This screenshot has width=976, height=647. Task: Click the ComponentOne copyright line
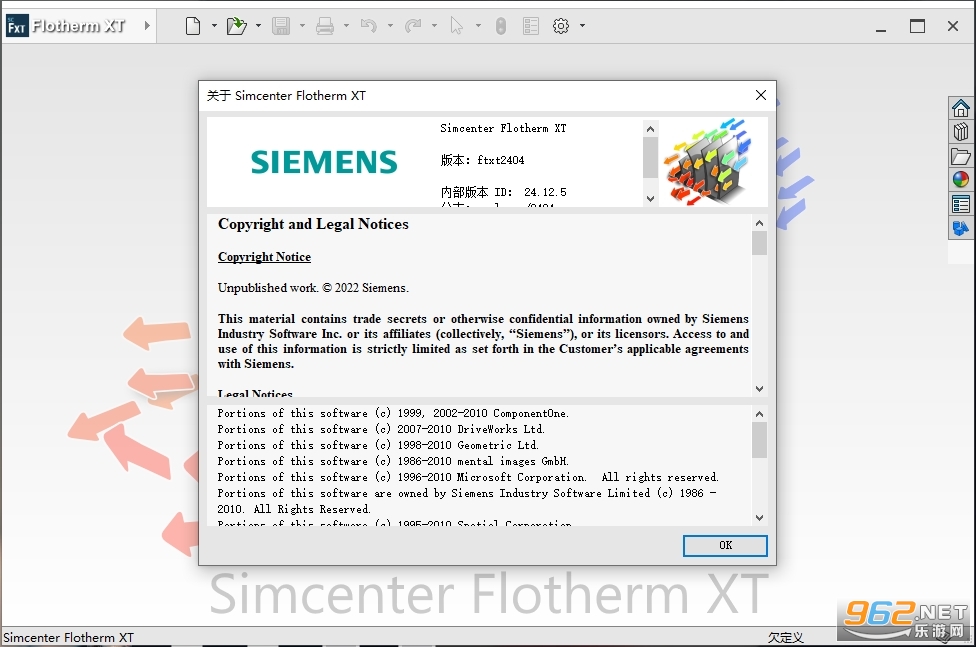point(393,413)
